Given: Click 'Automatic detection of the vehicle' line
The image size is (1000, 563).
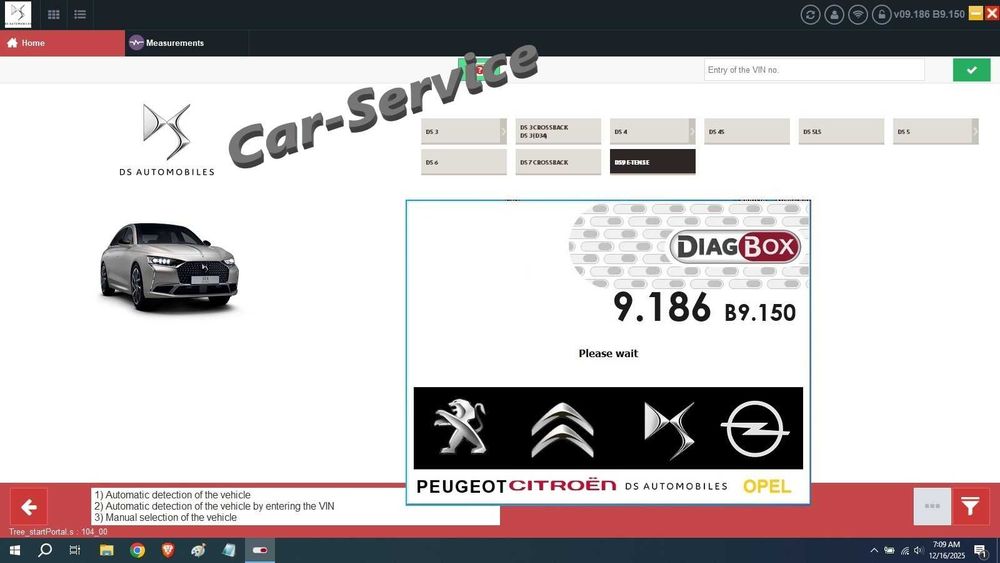Looking at the screenshot, I should tap(172, 495).
